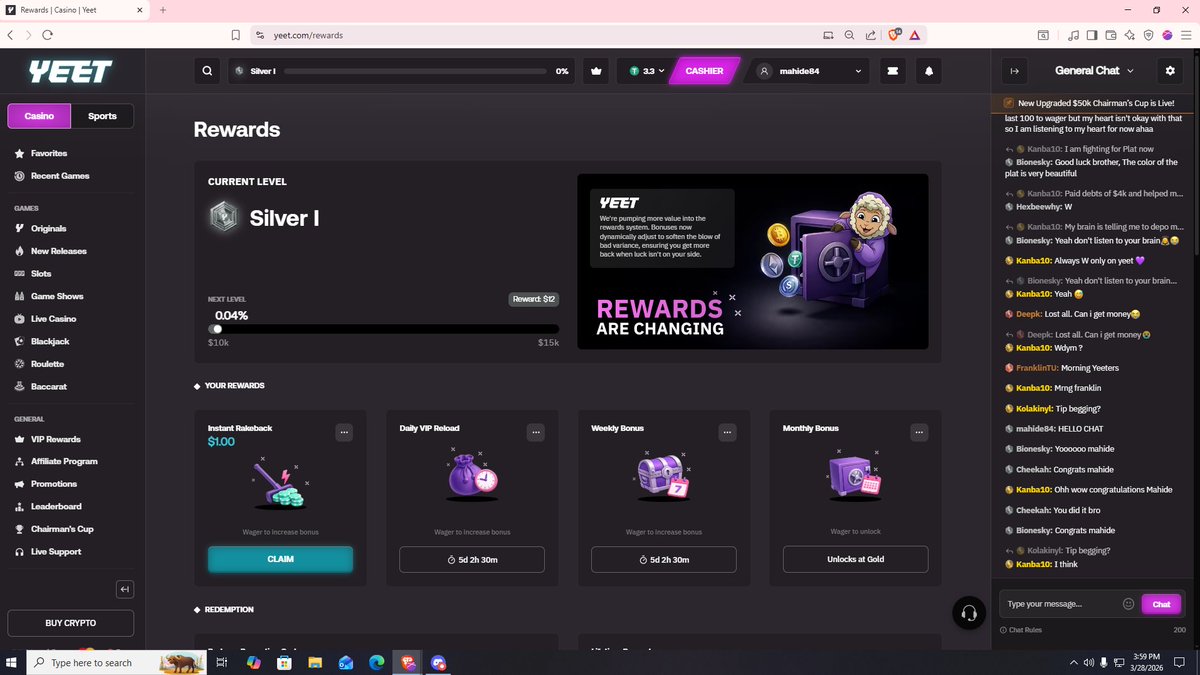Expand the General Chat room selector

pyautogui.click(x=1094, y=71)
